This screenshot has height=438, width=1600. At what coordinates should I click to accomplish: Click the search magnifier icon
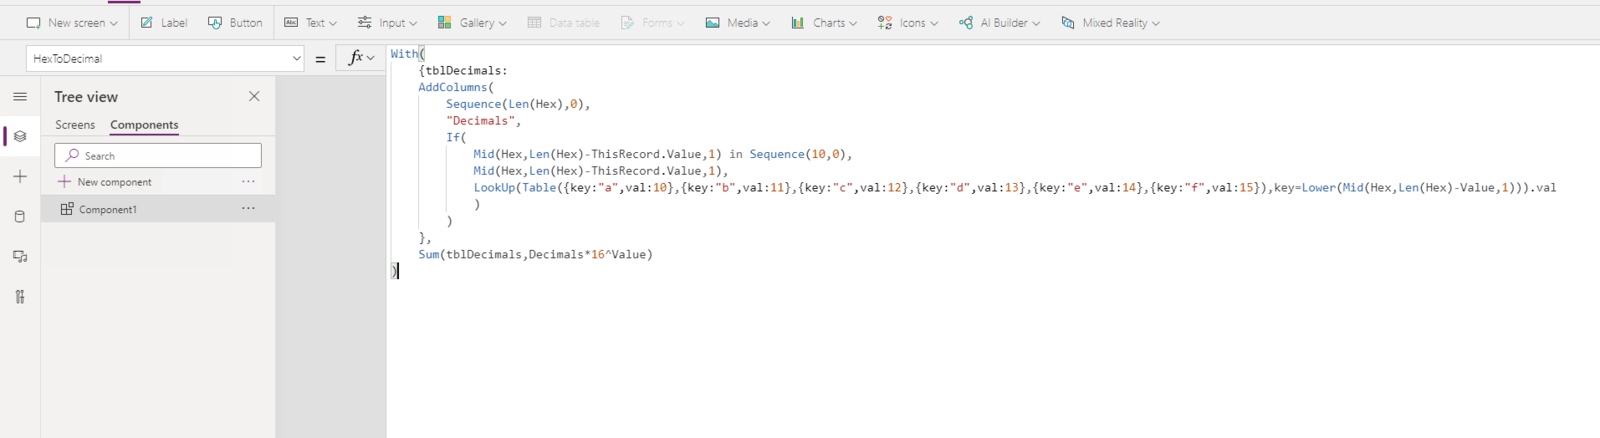[x=72, y=155]
